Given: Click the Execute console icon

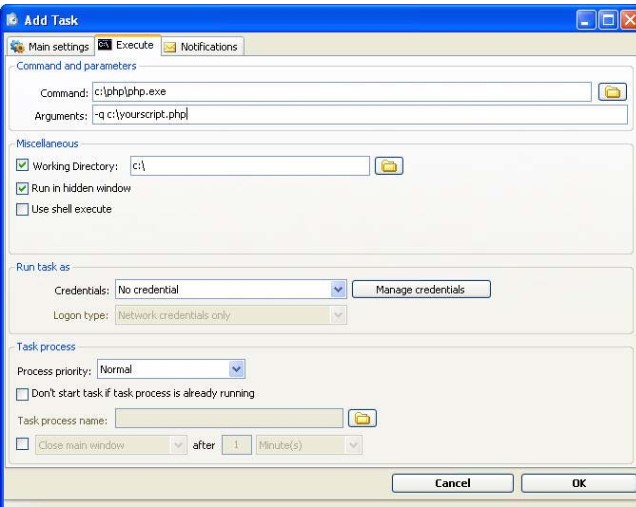Looking at the screenshot, I should (105, 45).
